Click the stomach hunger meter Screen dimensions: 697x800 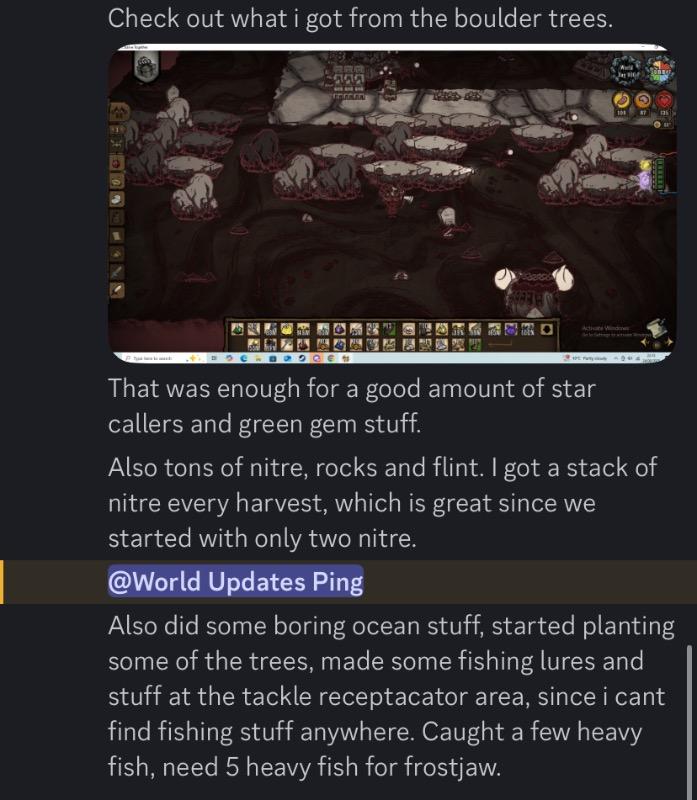(621, 99)
